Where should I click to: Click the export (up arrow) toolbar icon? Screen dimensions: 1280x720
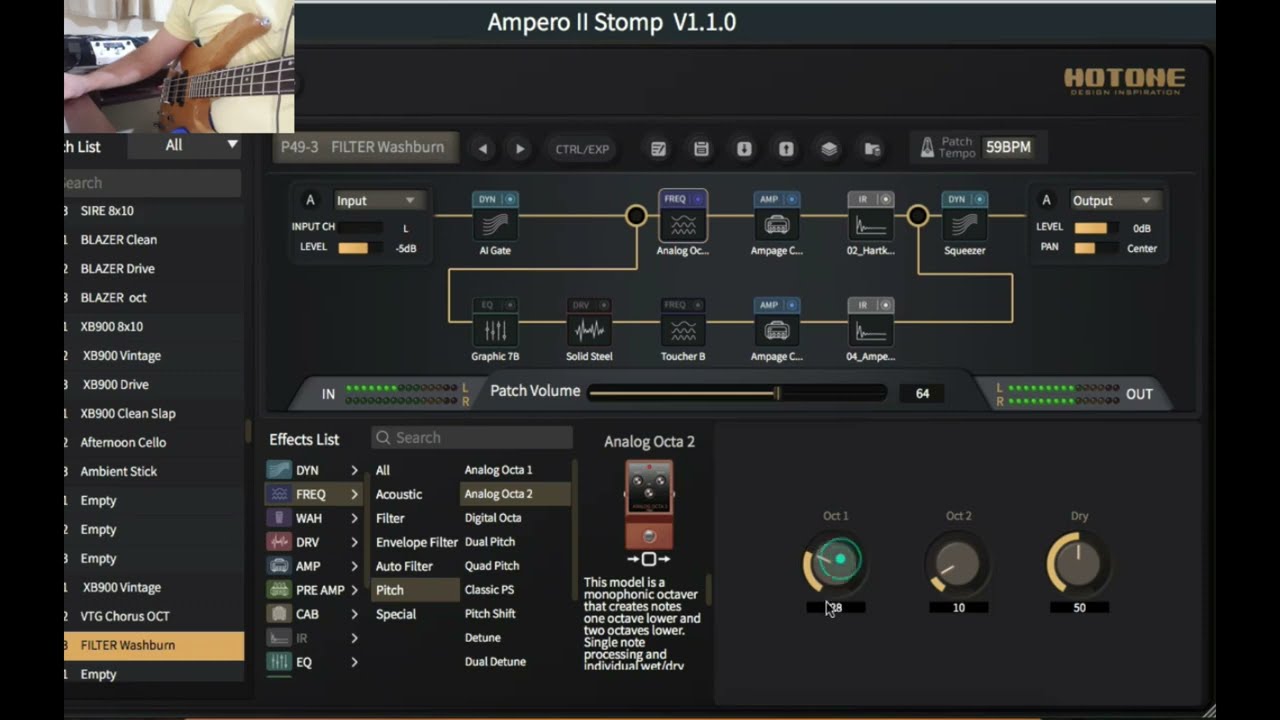[786, 149]
